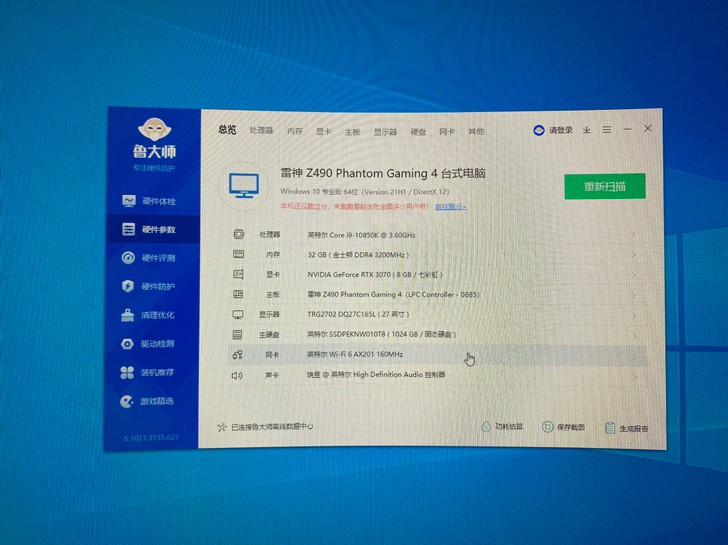
Task: Expand the 主硬盘 SSD row arrow
Action: [635, 335]
